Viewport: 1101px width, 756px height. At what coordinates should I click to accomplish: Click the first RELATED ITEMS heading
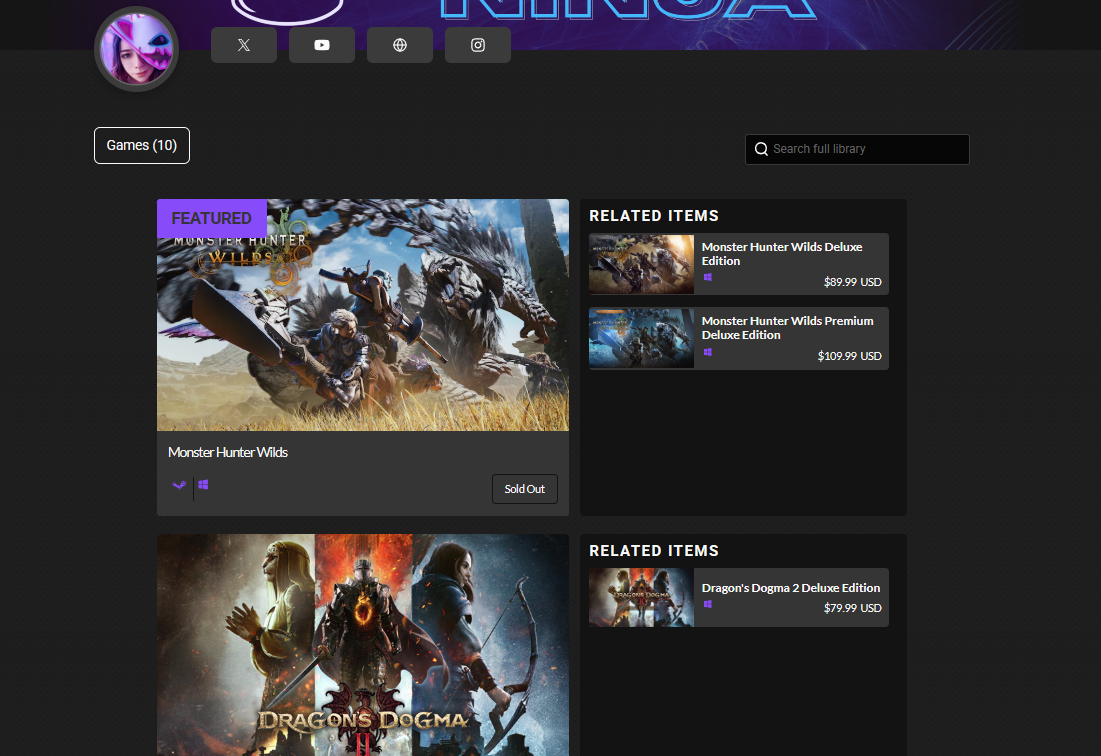click(x=654, y=215)
